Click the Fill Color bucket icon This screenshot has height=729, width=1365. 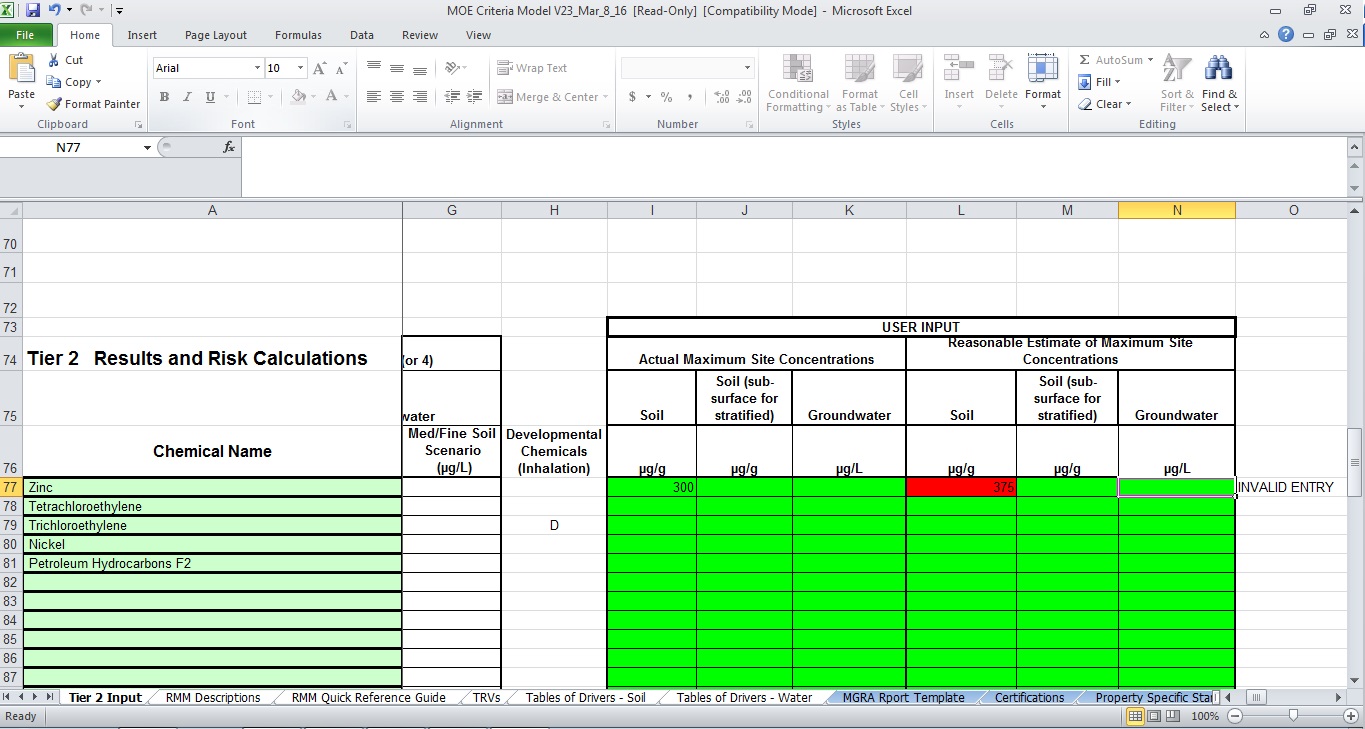tap(298, 97)
